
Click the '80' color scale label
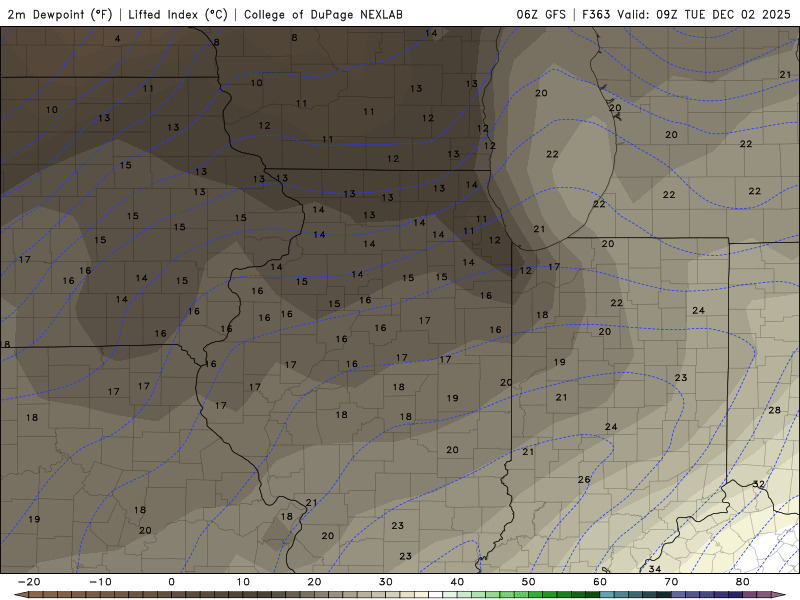click(743, 582)
